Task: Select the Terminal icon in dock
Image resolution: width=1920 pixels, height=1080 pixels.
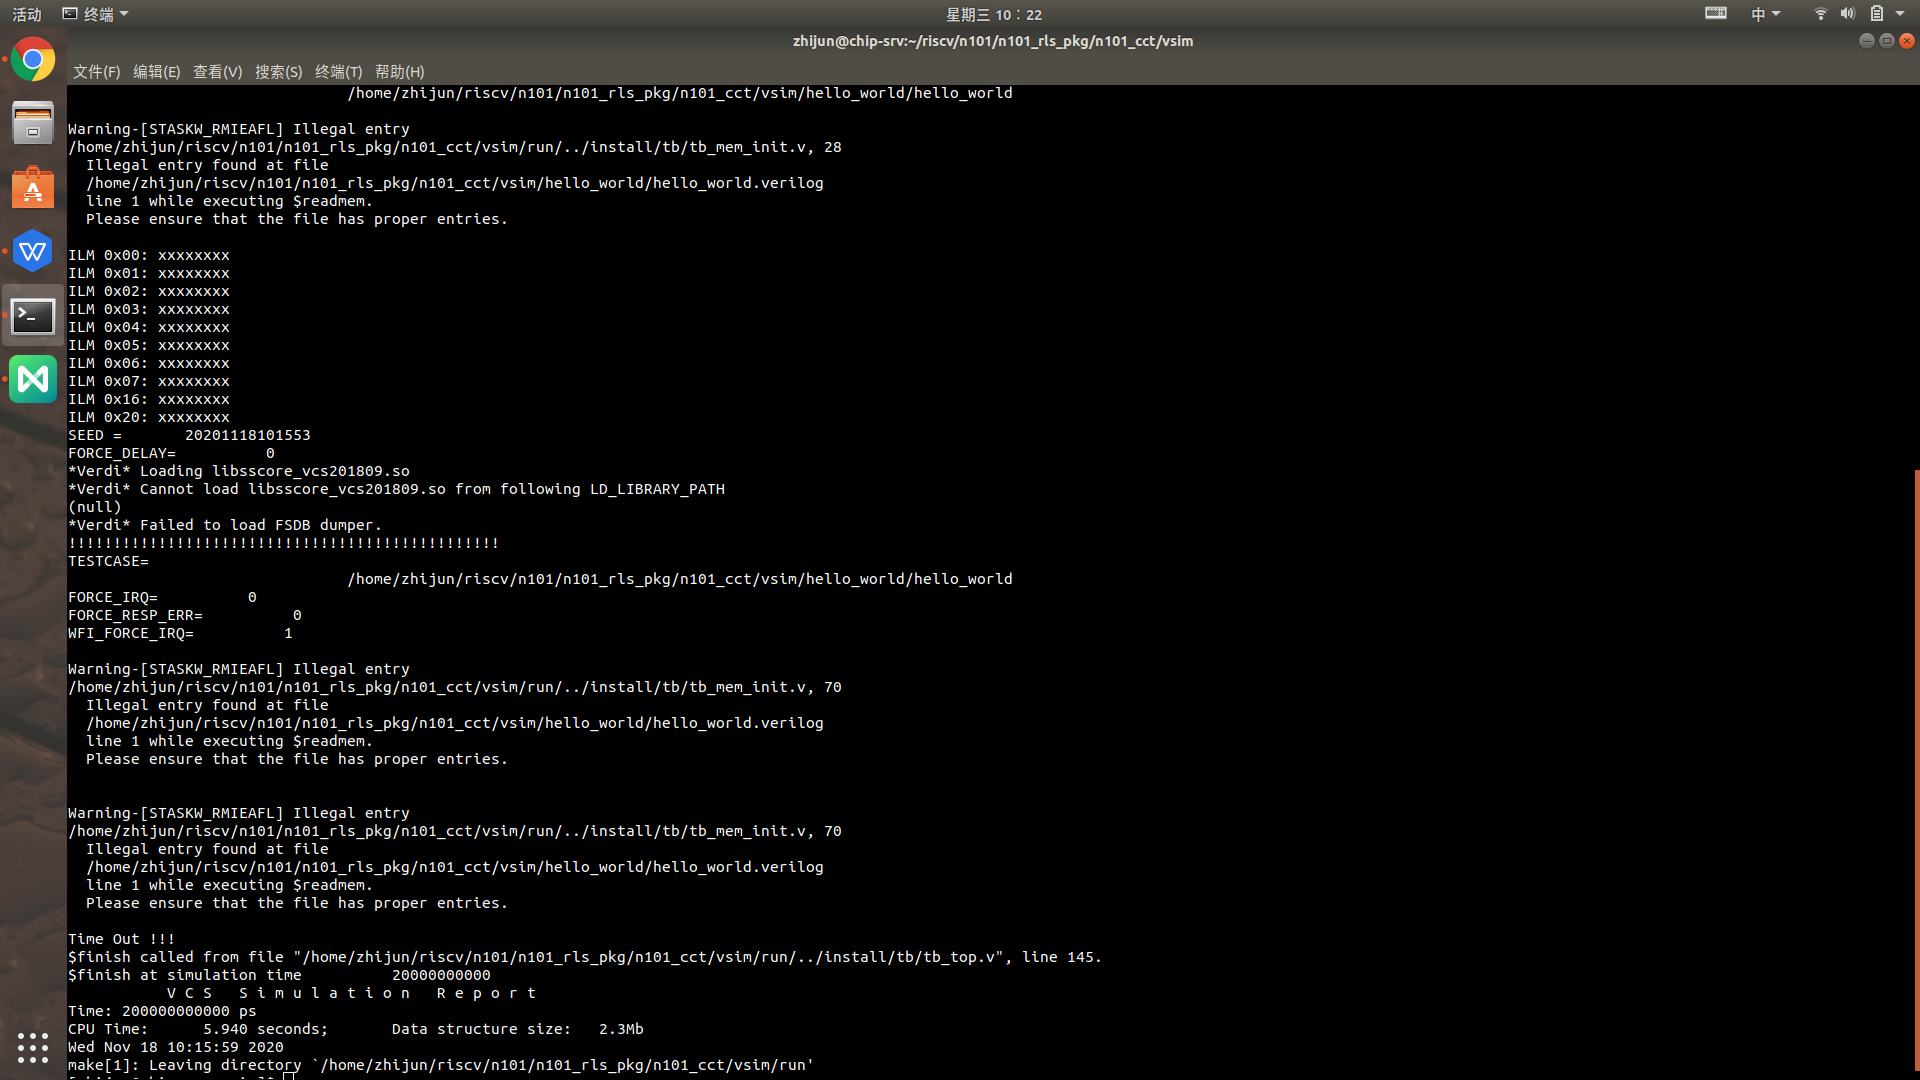Action: coord(33,316)
